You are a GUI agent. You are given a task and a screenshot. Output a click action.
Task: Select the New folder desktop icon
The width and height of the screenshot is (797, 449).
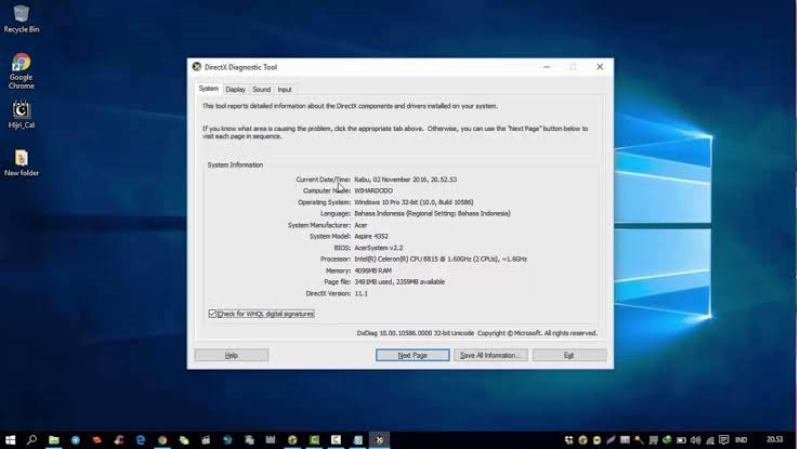tap(21, 163)
